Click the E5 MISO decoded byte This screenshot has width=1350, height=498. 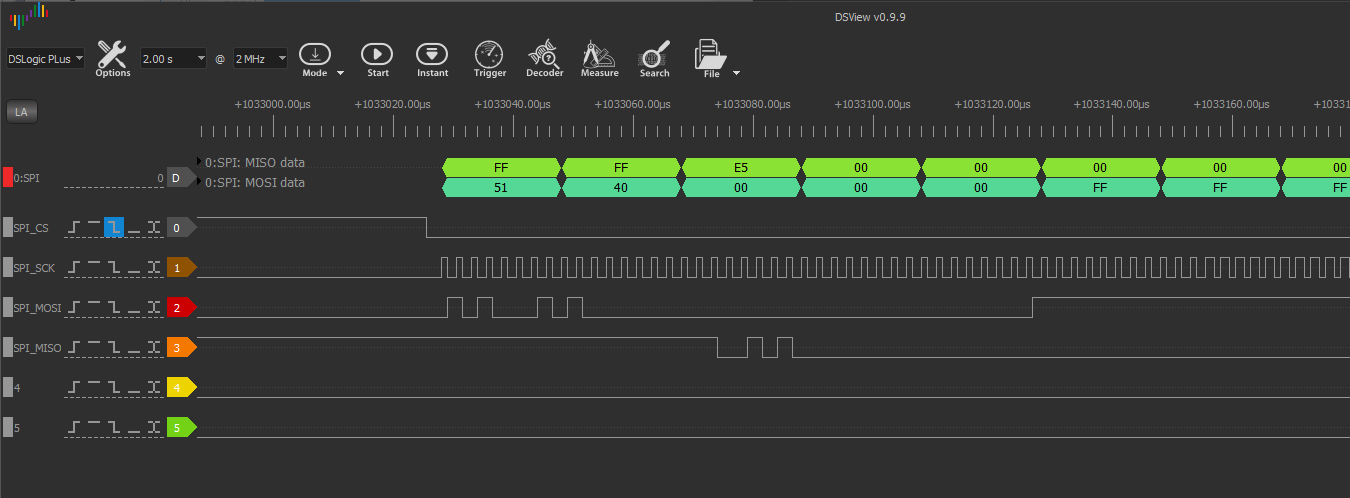click(741, 167)
